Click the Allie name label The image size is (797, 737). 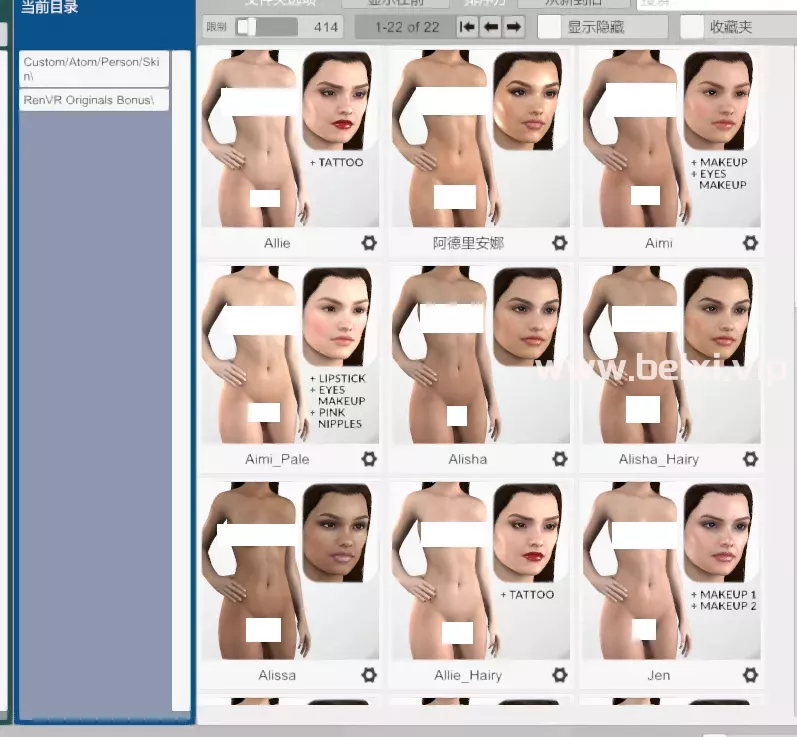point(277,243)
